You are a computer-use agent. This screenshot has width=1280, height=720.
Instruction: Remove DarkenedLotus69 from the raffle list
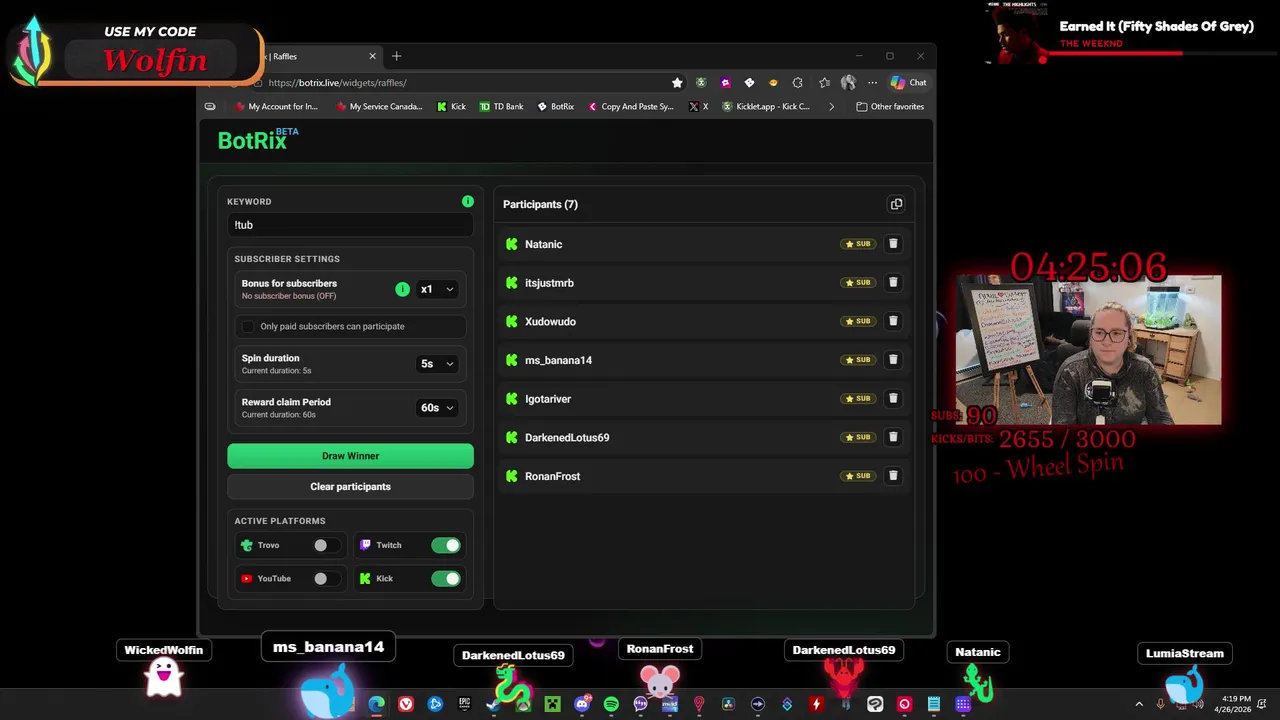(x=893, y=437)
